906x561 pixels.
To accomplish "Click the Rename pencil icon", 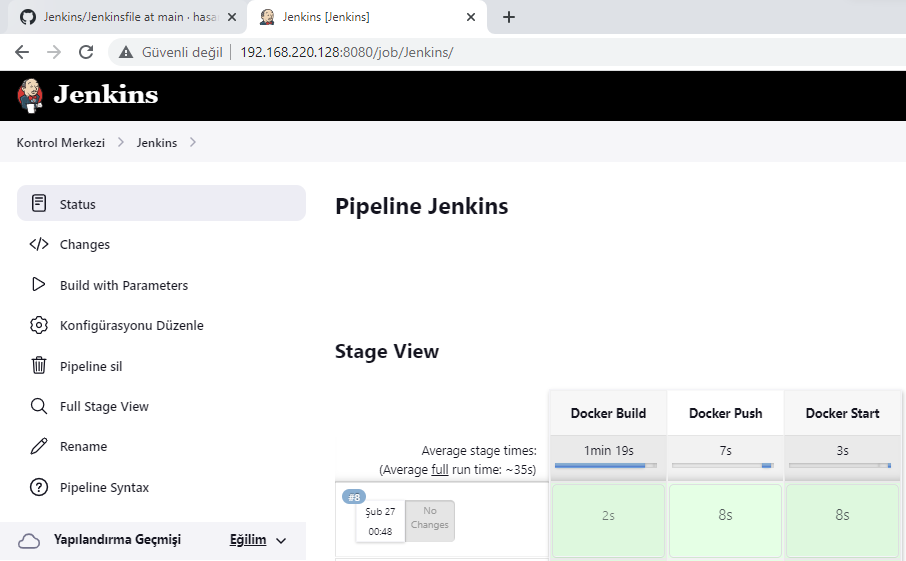I will [39, 446].
